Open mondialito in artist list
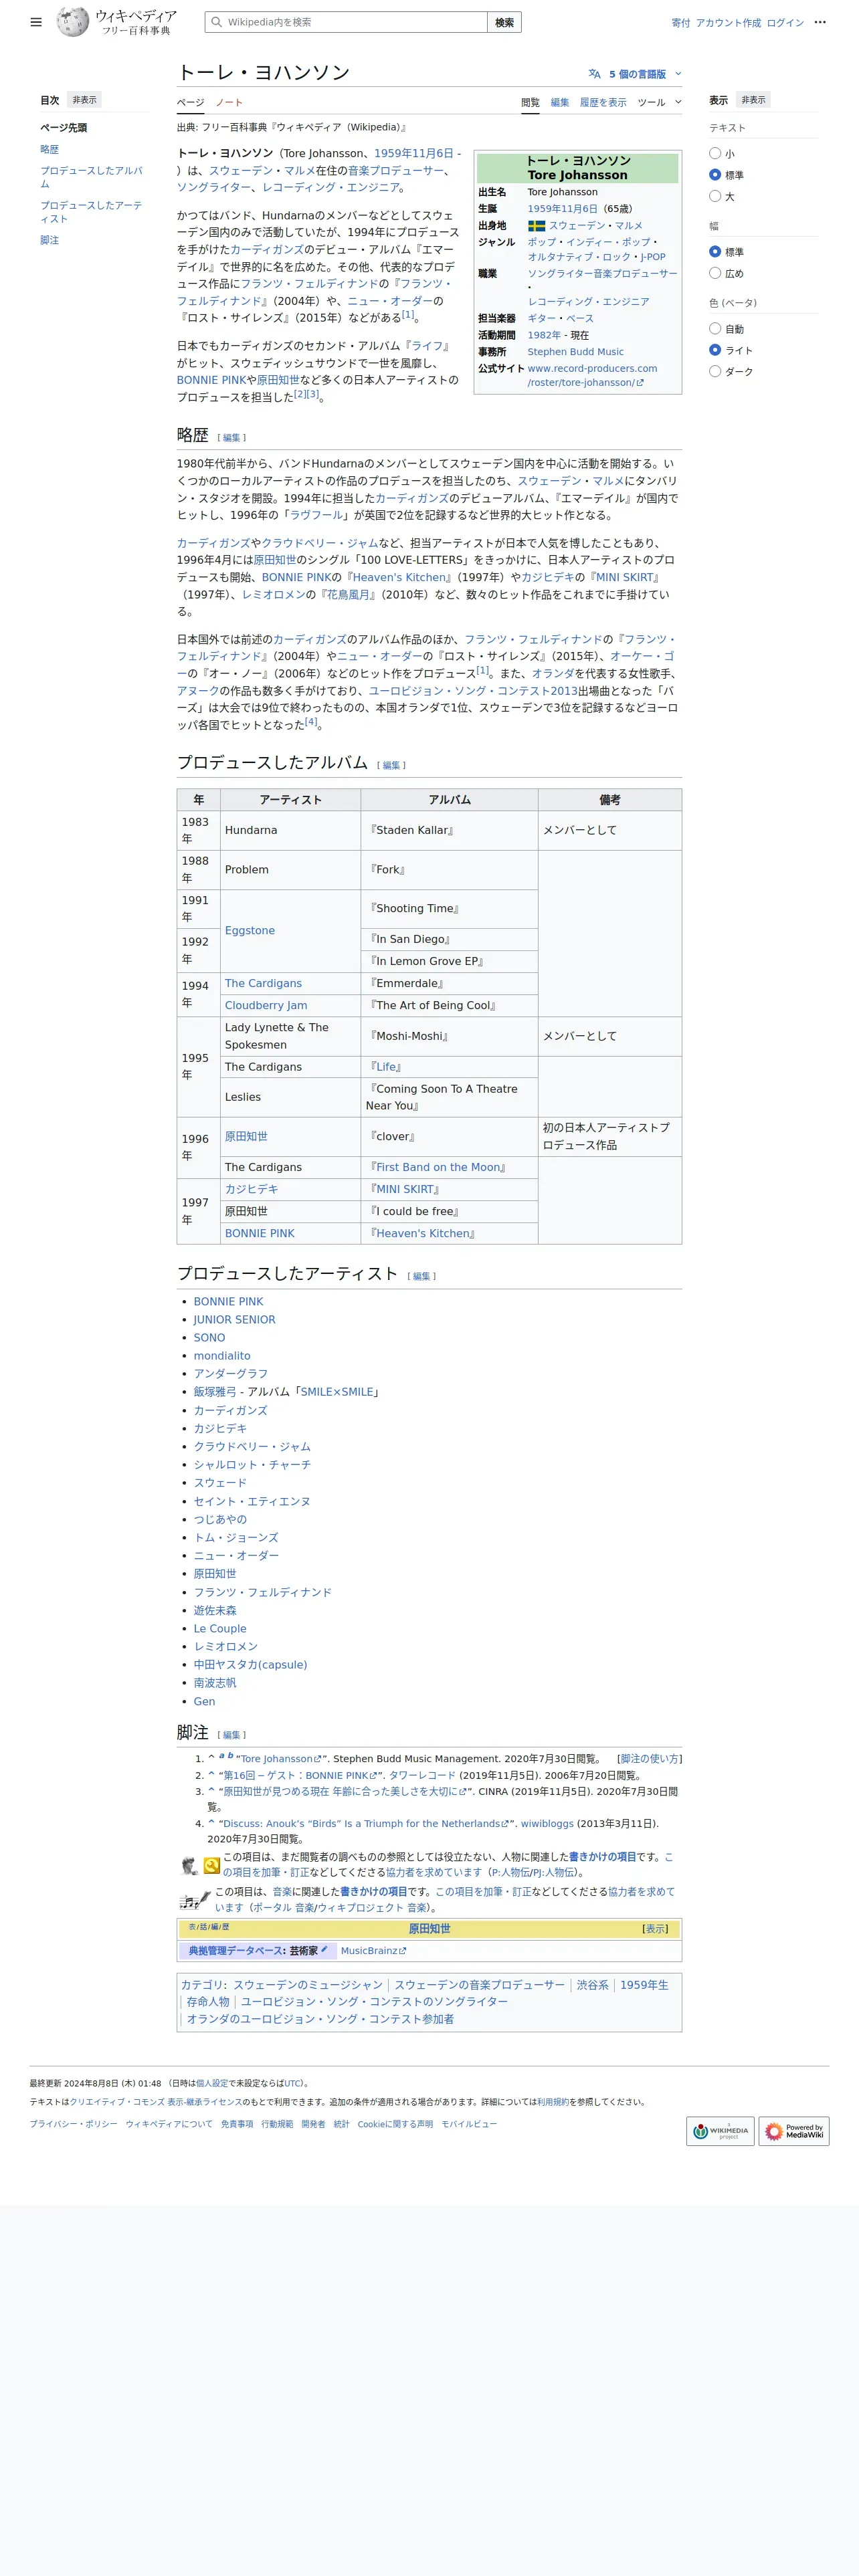The image size is (859, 2576). click(x=222, y=1356)
